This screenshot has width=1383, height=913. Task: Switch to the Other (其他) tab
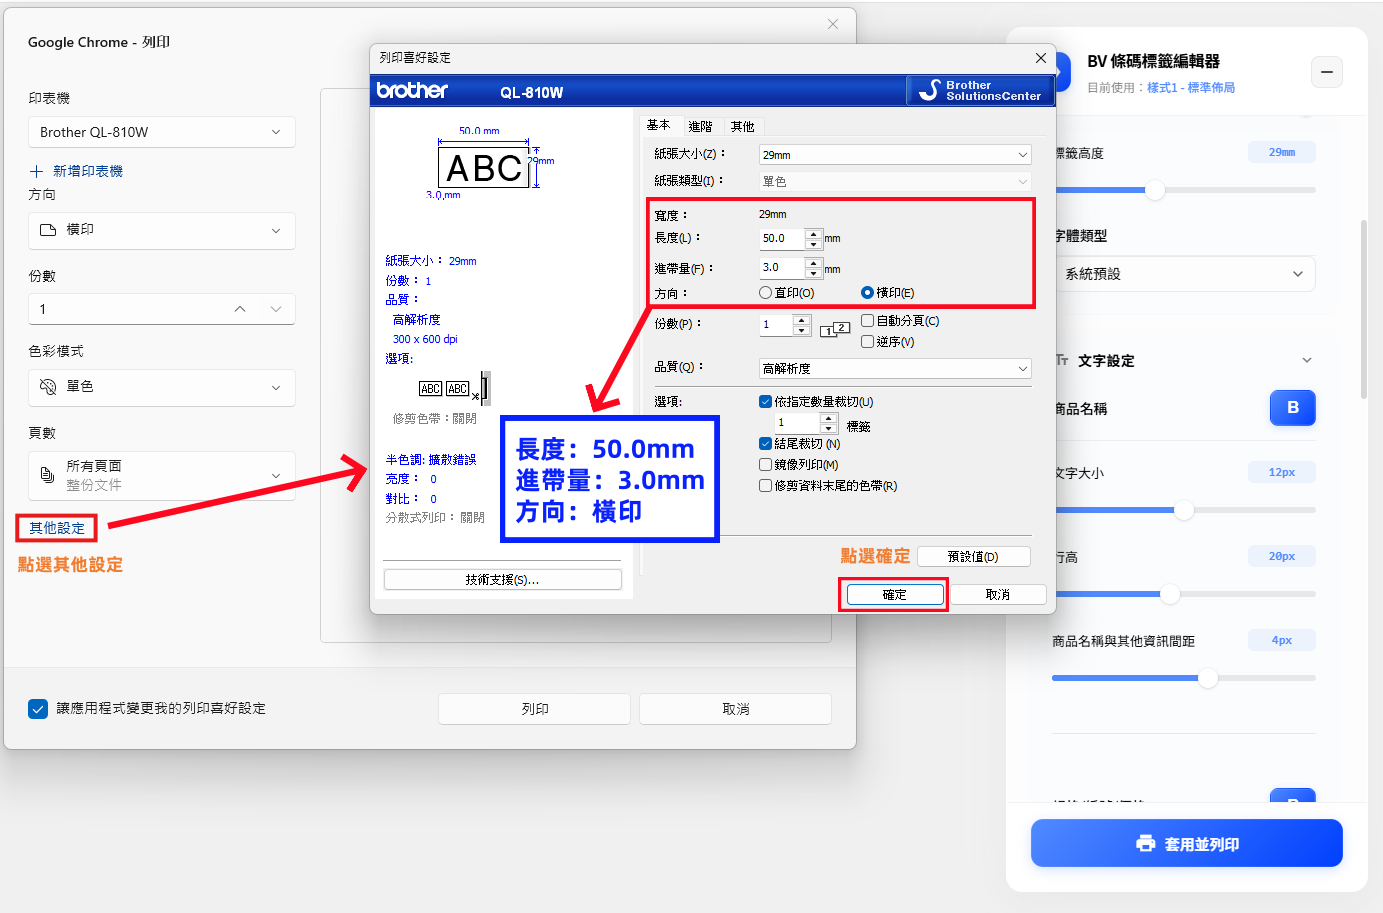[742, 127]
